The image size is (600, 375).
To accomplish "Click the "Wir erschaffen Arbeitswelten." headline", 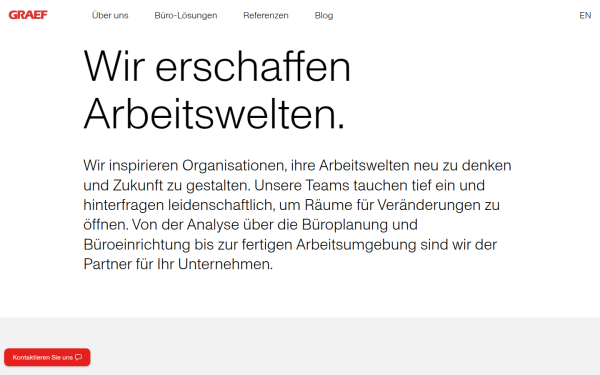I will (x=217, y=90).
